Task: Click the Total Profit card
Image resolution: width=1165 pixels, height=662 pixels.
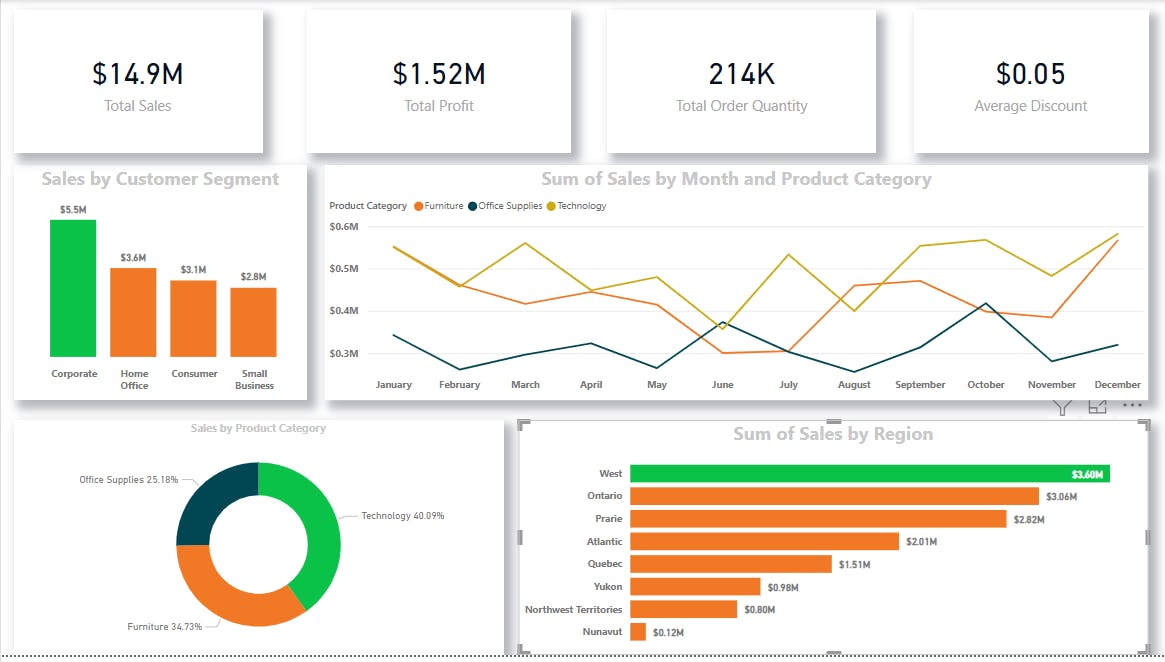Action: [x=439, y=80]
